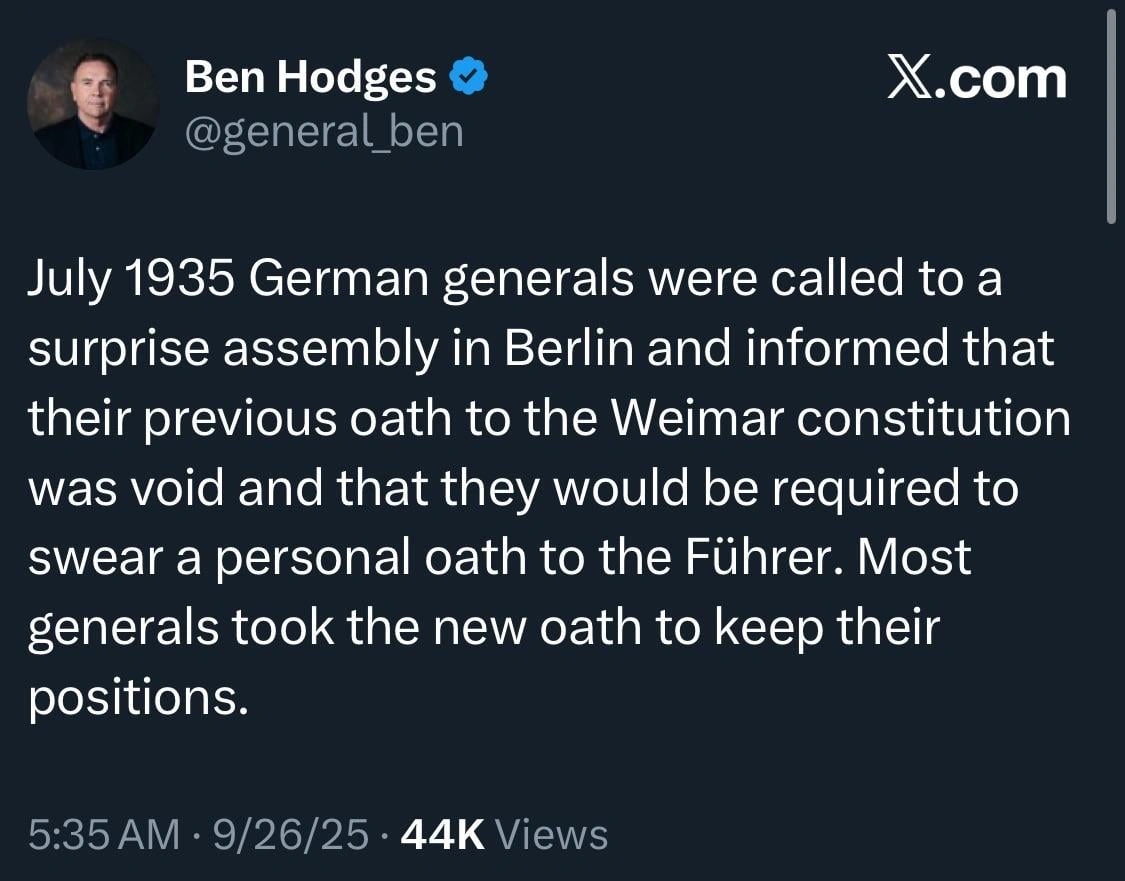Click the phrase "Weimar constitution"

point(840,419)
